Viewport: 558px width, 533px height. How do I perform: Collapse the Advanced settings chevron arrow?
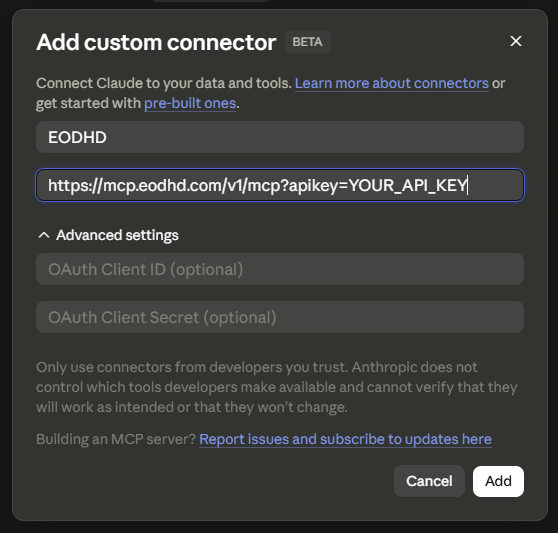coord(44,235)
